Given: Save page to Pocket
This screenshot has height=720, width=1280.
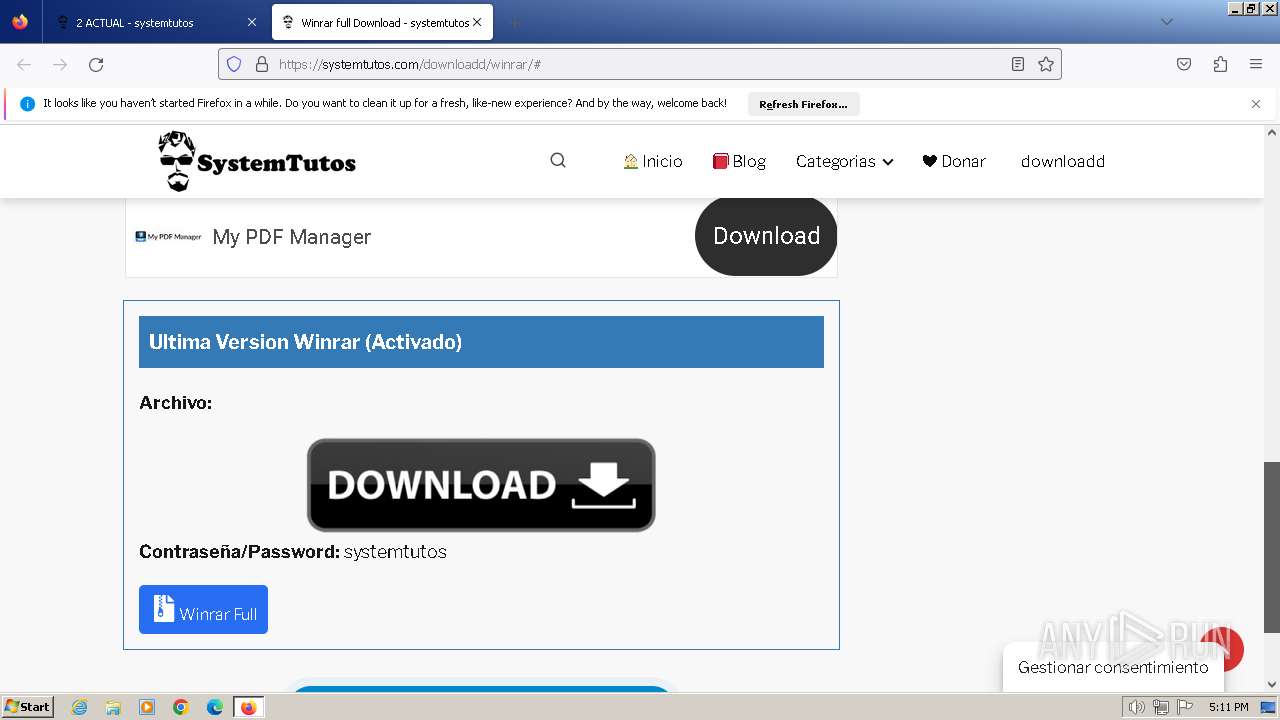Looking at the screenshot, I should (x=1184, y=64).
